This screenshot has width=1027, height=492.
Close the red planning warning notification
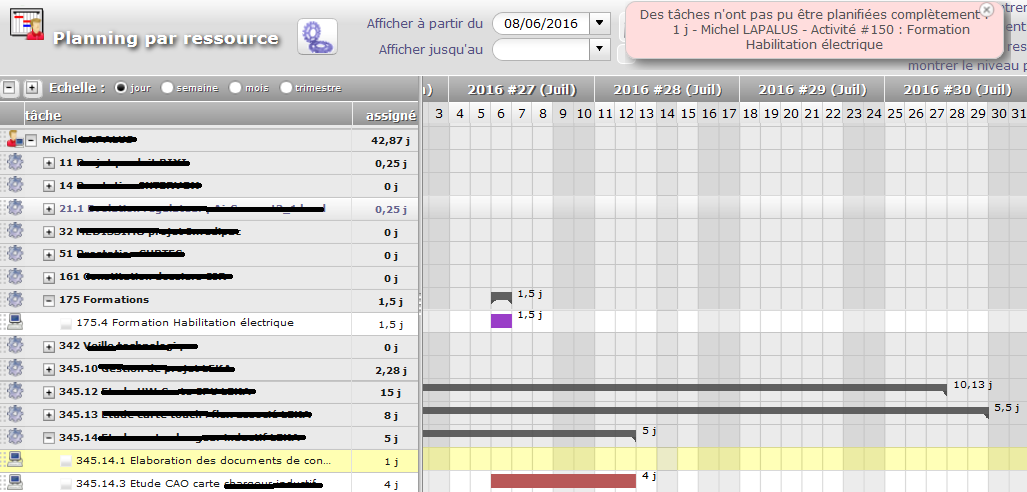pos(986,10)
